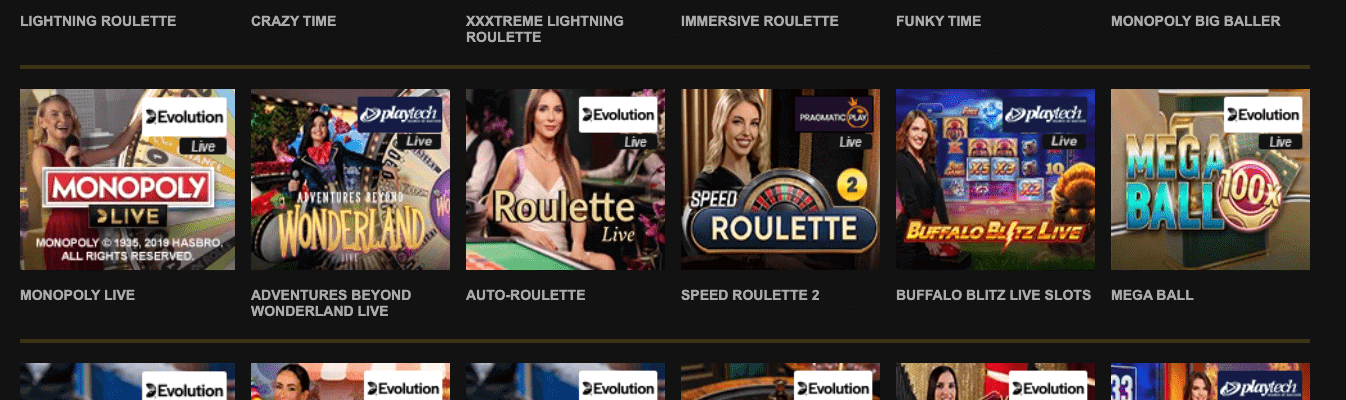The width and height of the screenshot is (1346, 400).
Task: Open the Crazy Time title link
Action: tap(293, 21)
